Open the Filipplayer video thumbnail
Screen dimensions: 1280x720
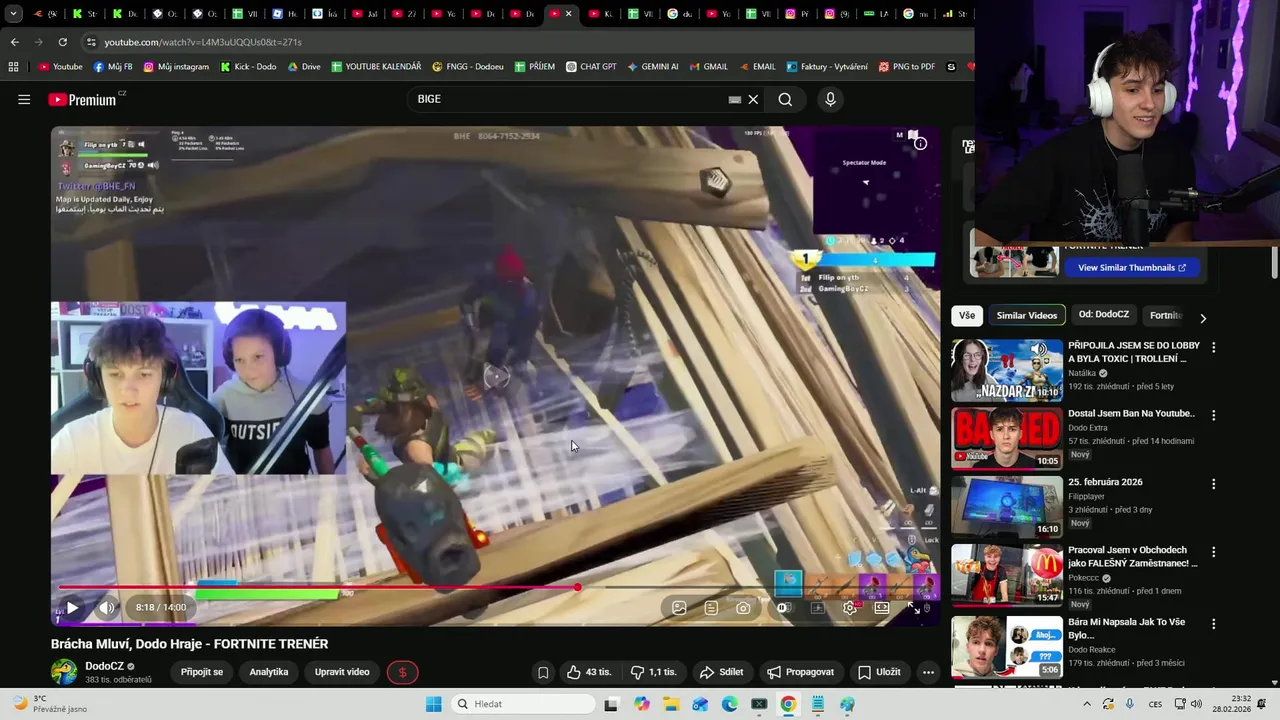[x=1007, y=507]
